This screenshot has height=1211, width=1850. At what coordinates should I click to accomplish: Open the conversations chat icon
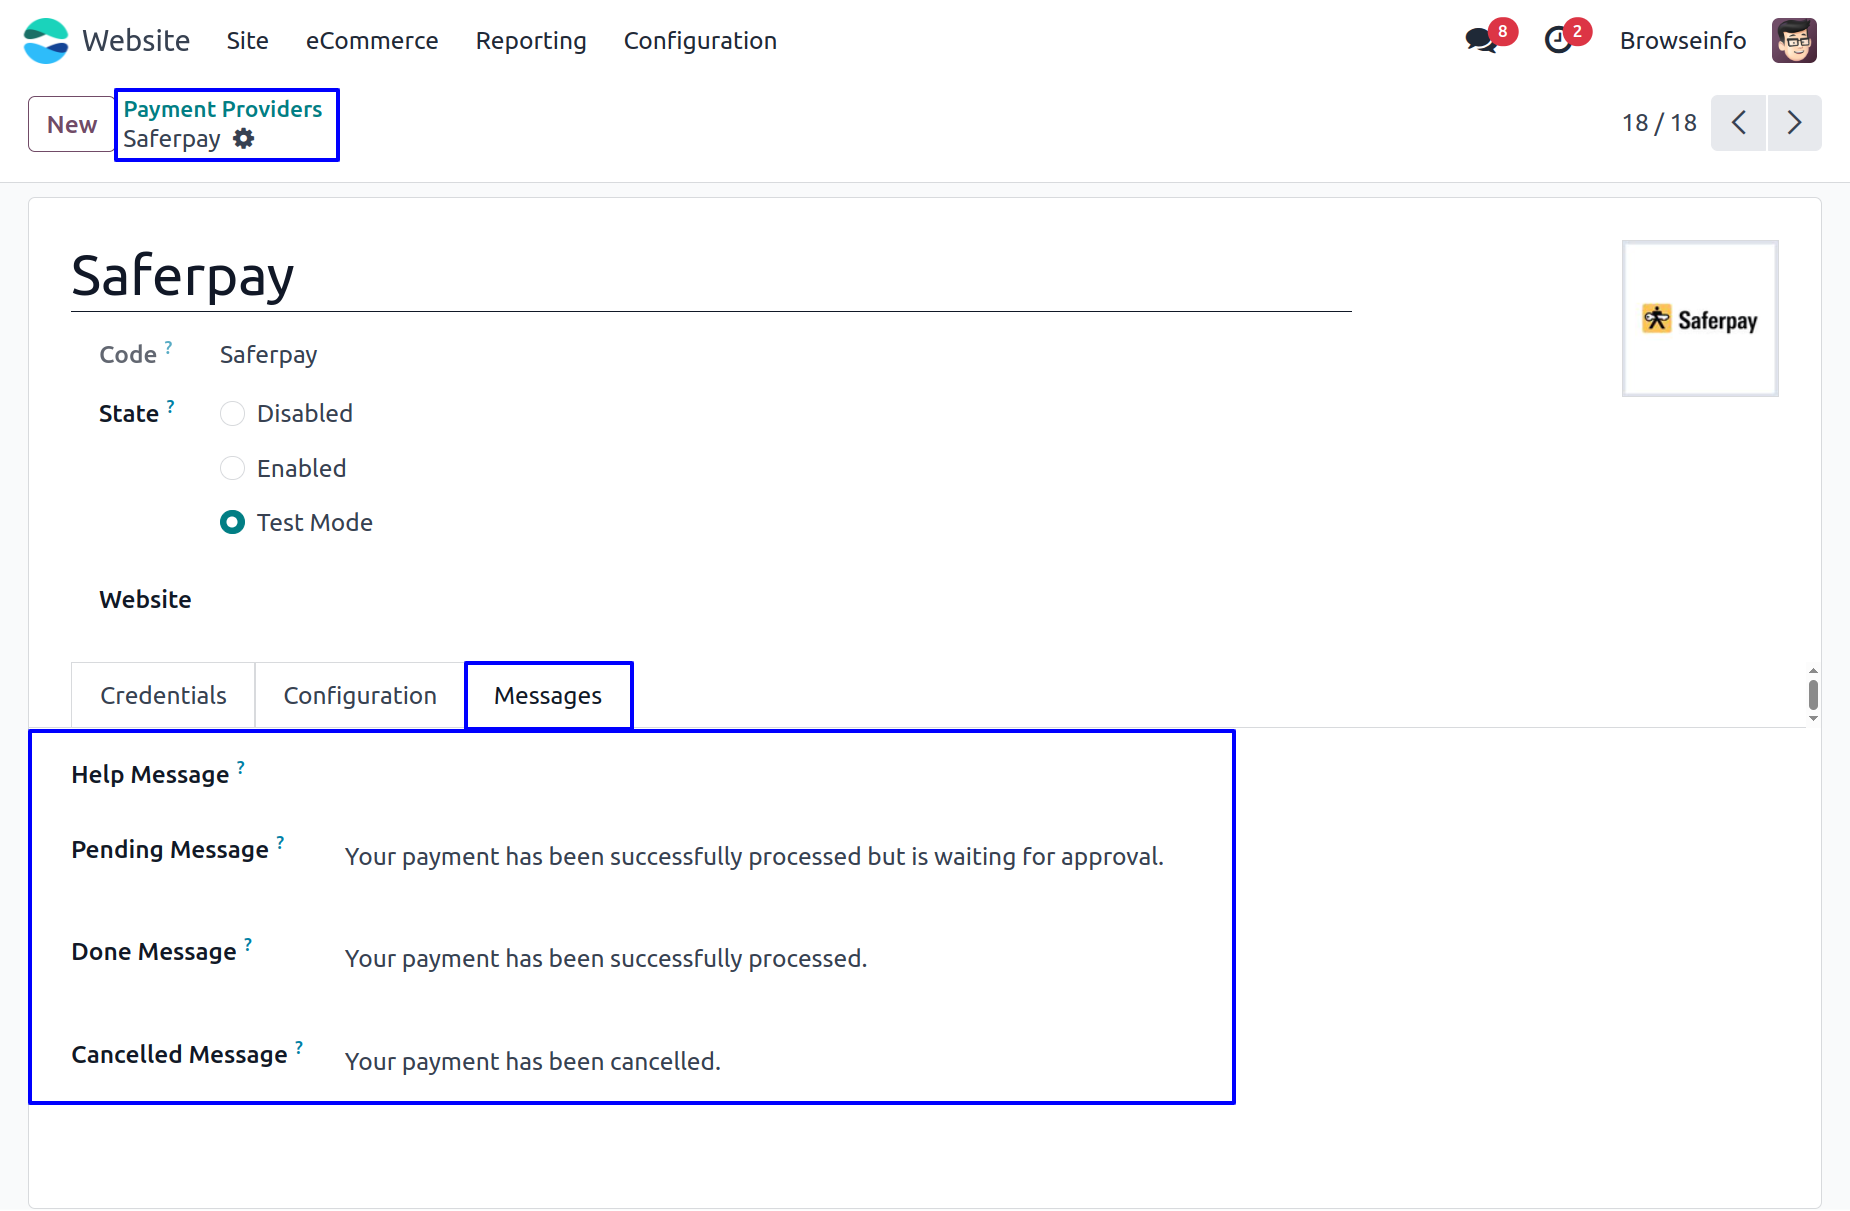click(1481, 40)
